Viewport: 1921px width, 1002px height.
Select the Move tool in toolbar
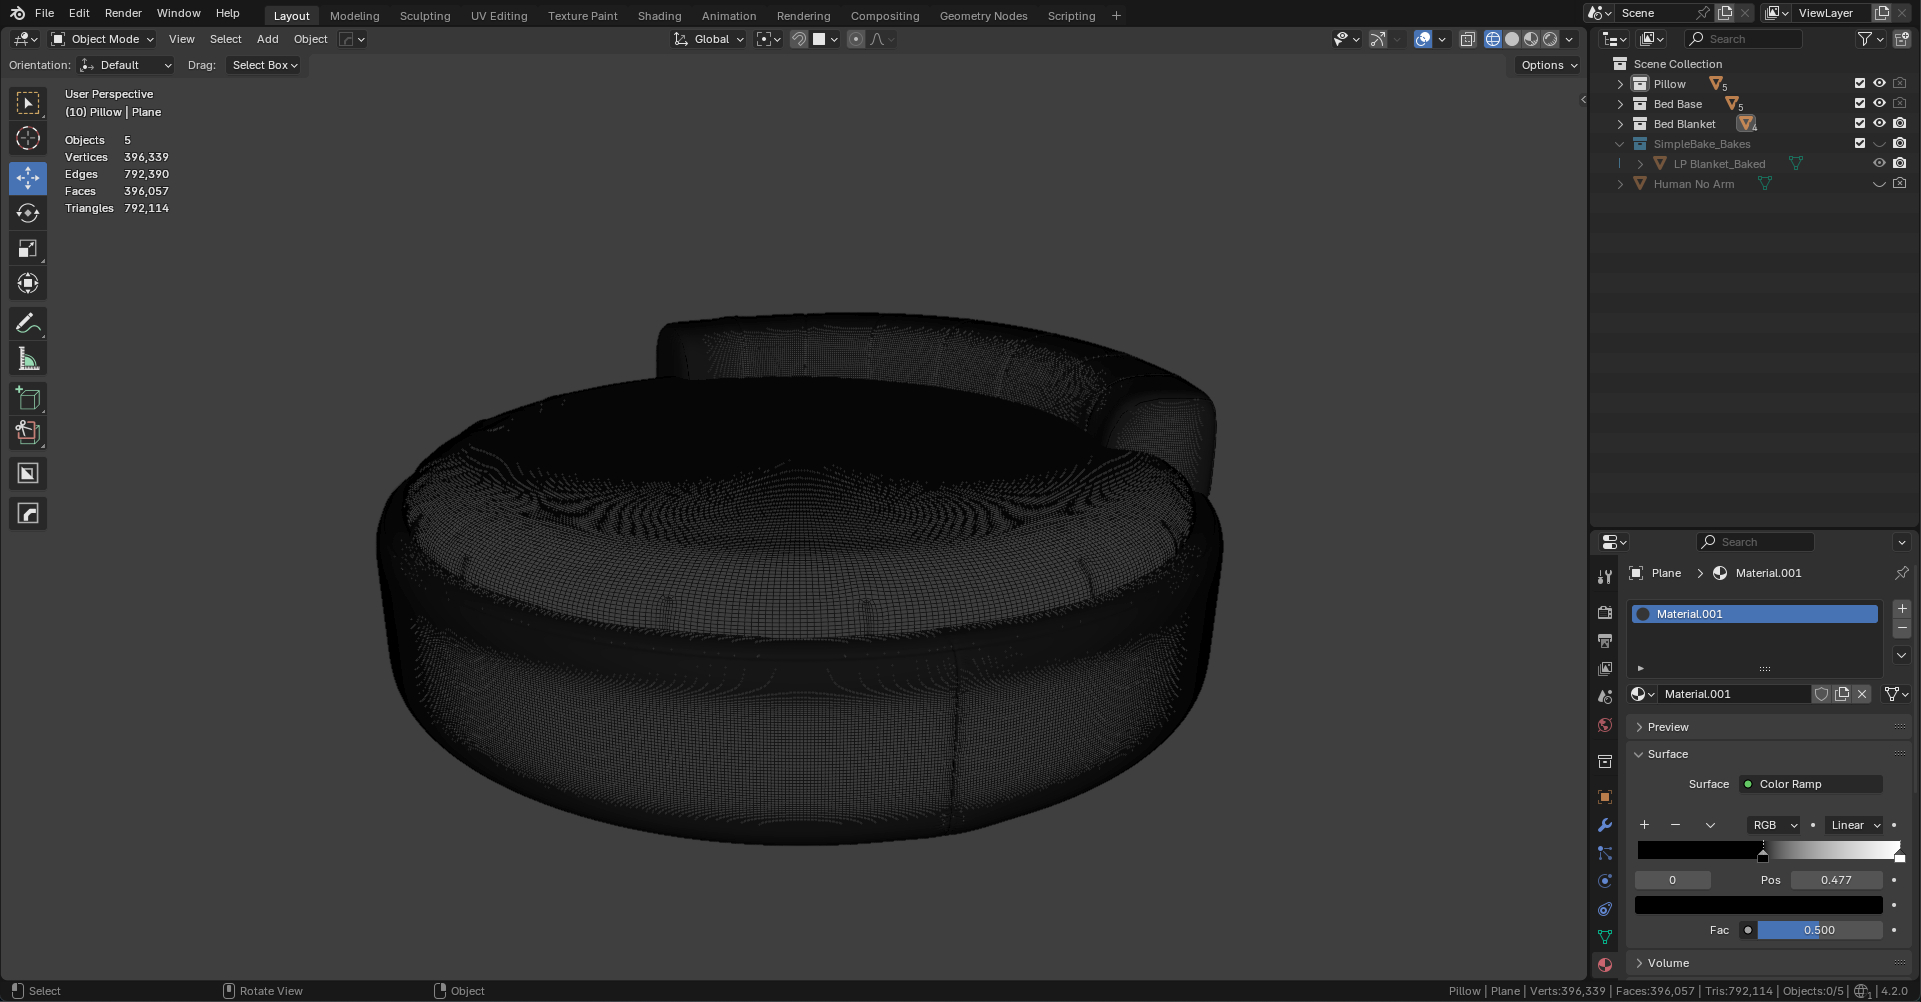[x=28, y=178]
